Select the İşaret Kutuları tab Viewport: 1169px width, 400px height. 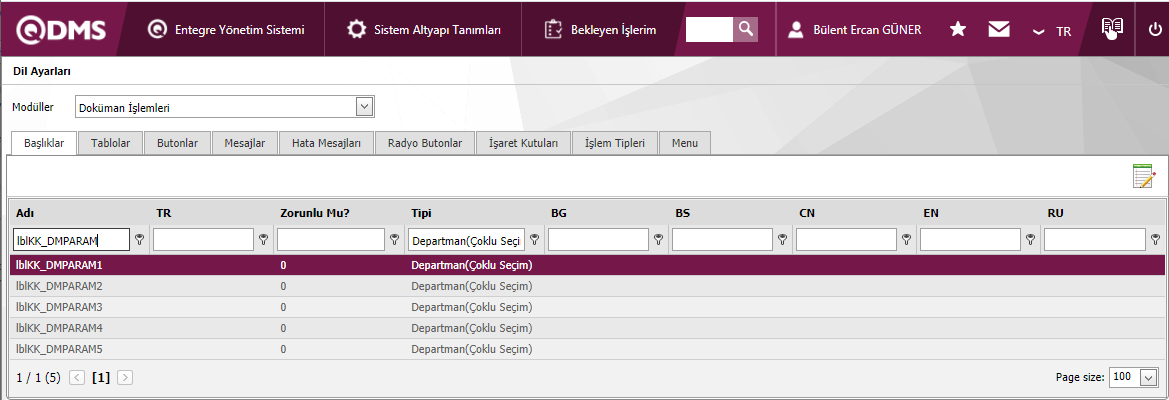pos(523,143)
